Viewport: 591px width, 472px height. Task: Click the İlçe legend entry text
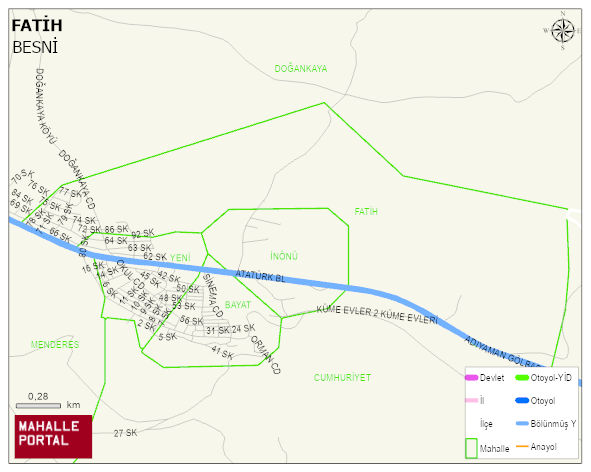pyautogui.click(x=486, y=424)
